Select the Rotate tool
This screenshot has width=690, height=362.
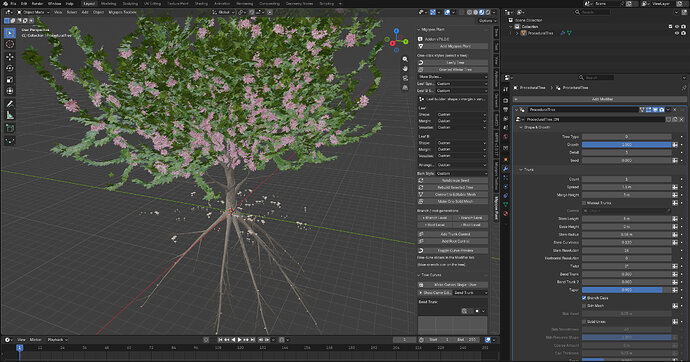(x=10, y=68)
